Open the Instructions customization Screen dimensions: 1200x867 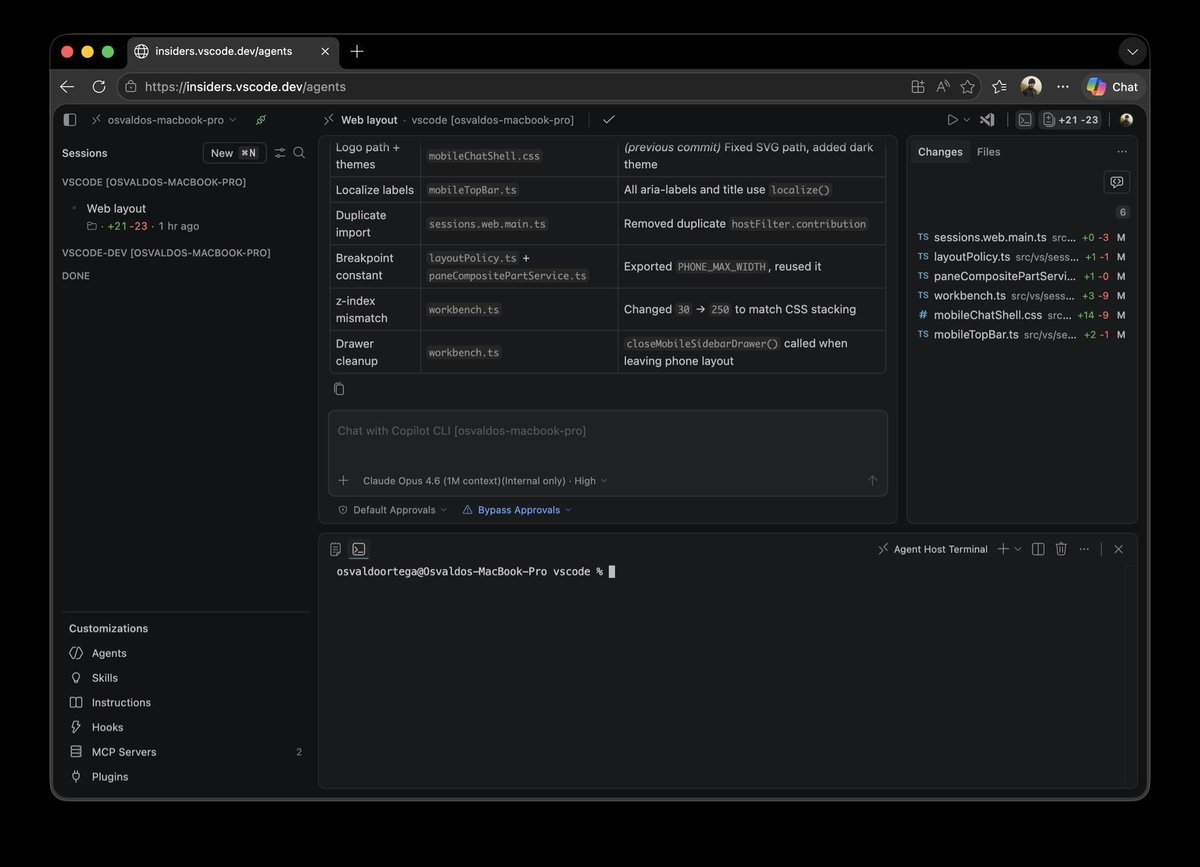click(185, 703)
